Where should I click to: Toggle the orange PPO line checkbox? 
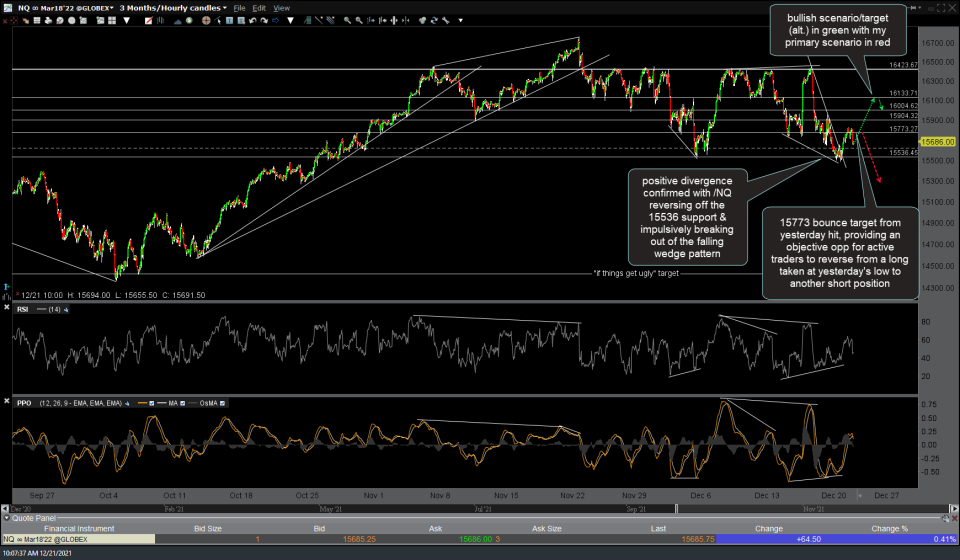[151, 403]
